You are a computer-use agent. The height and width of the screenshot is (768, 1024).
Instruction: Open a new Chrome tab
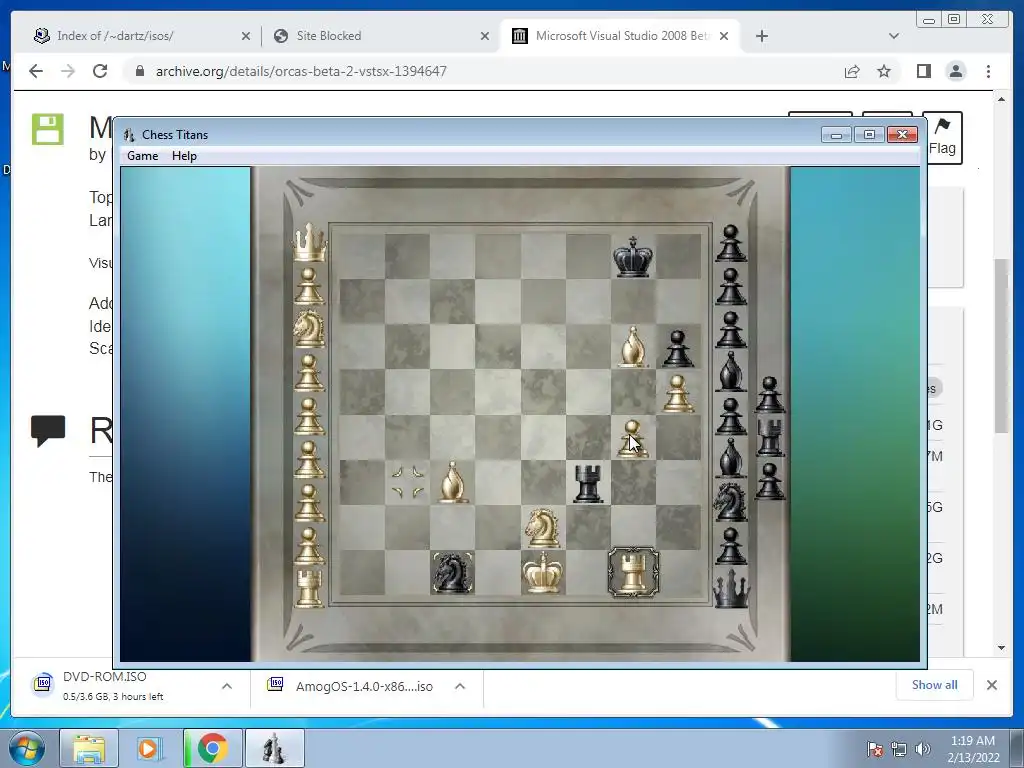pos(761,36)
